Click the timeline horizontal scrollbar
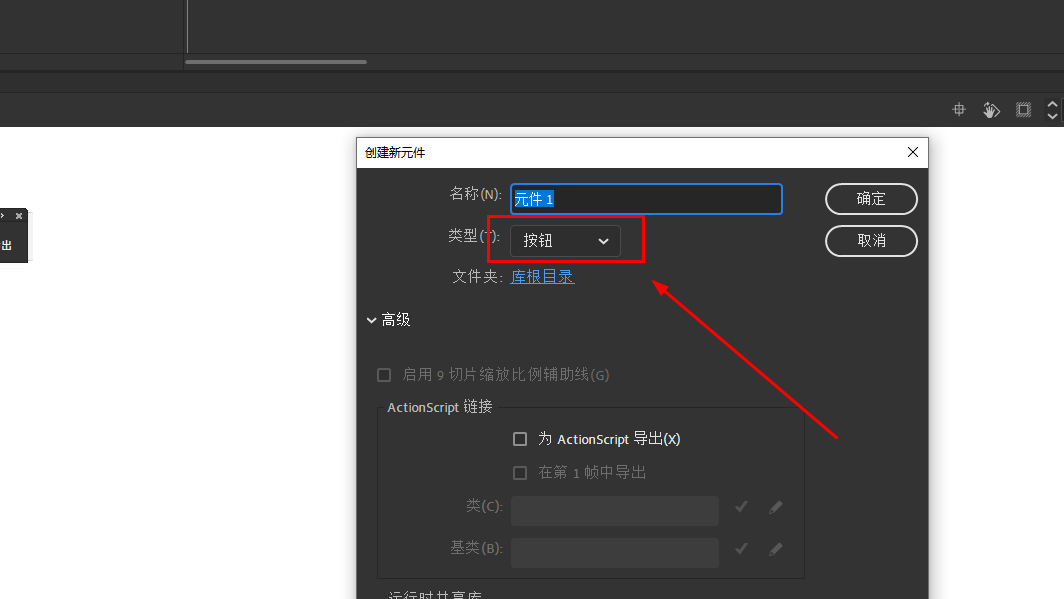 pos(276,62)
